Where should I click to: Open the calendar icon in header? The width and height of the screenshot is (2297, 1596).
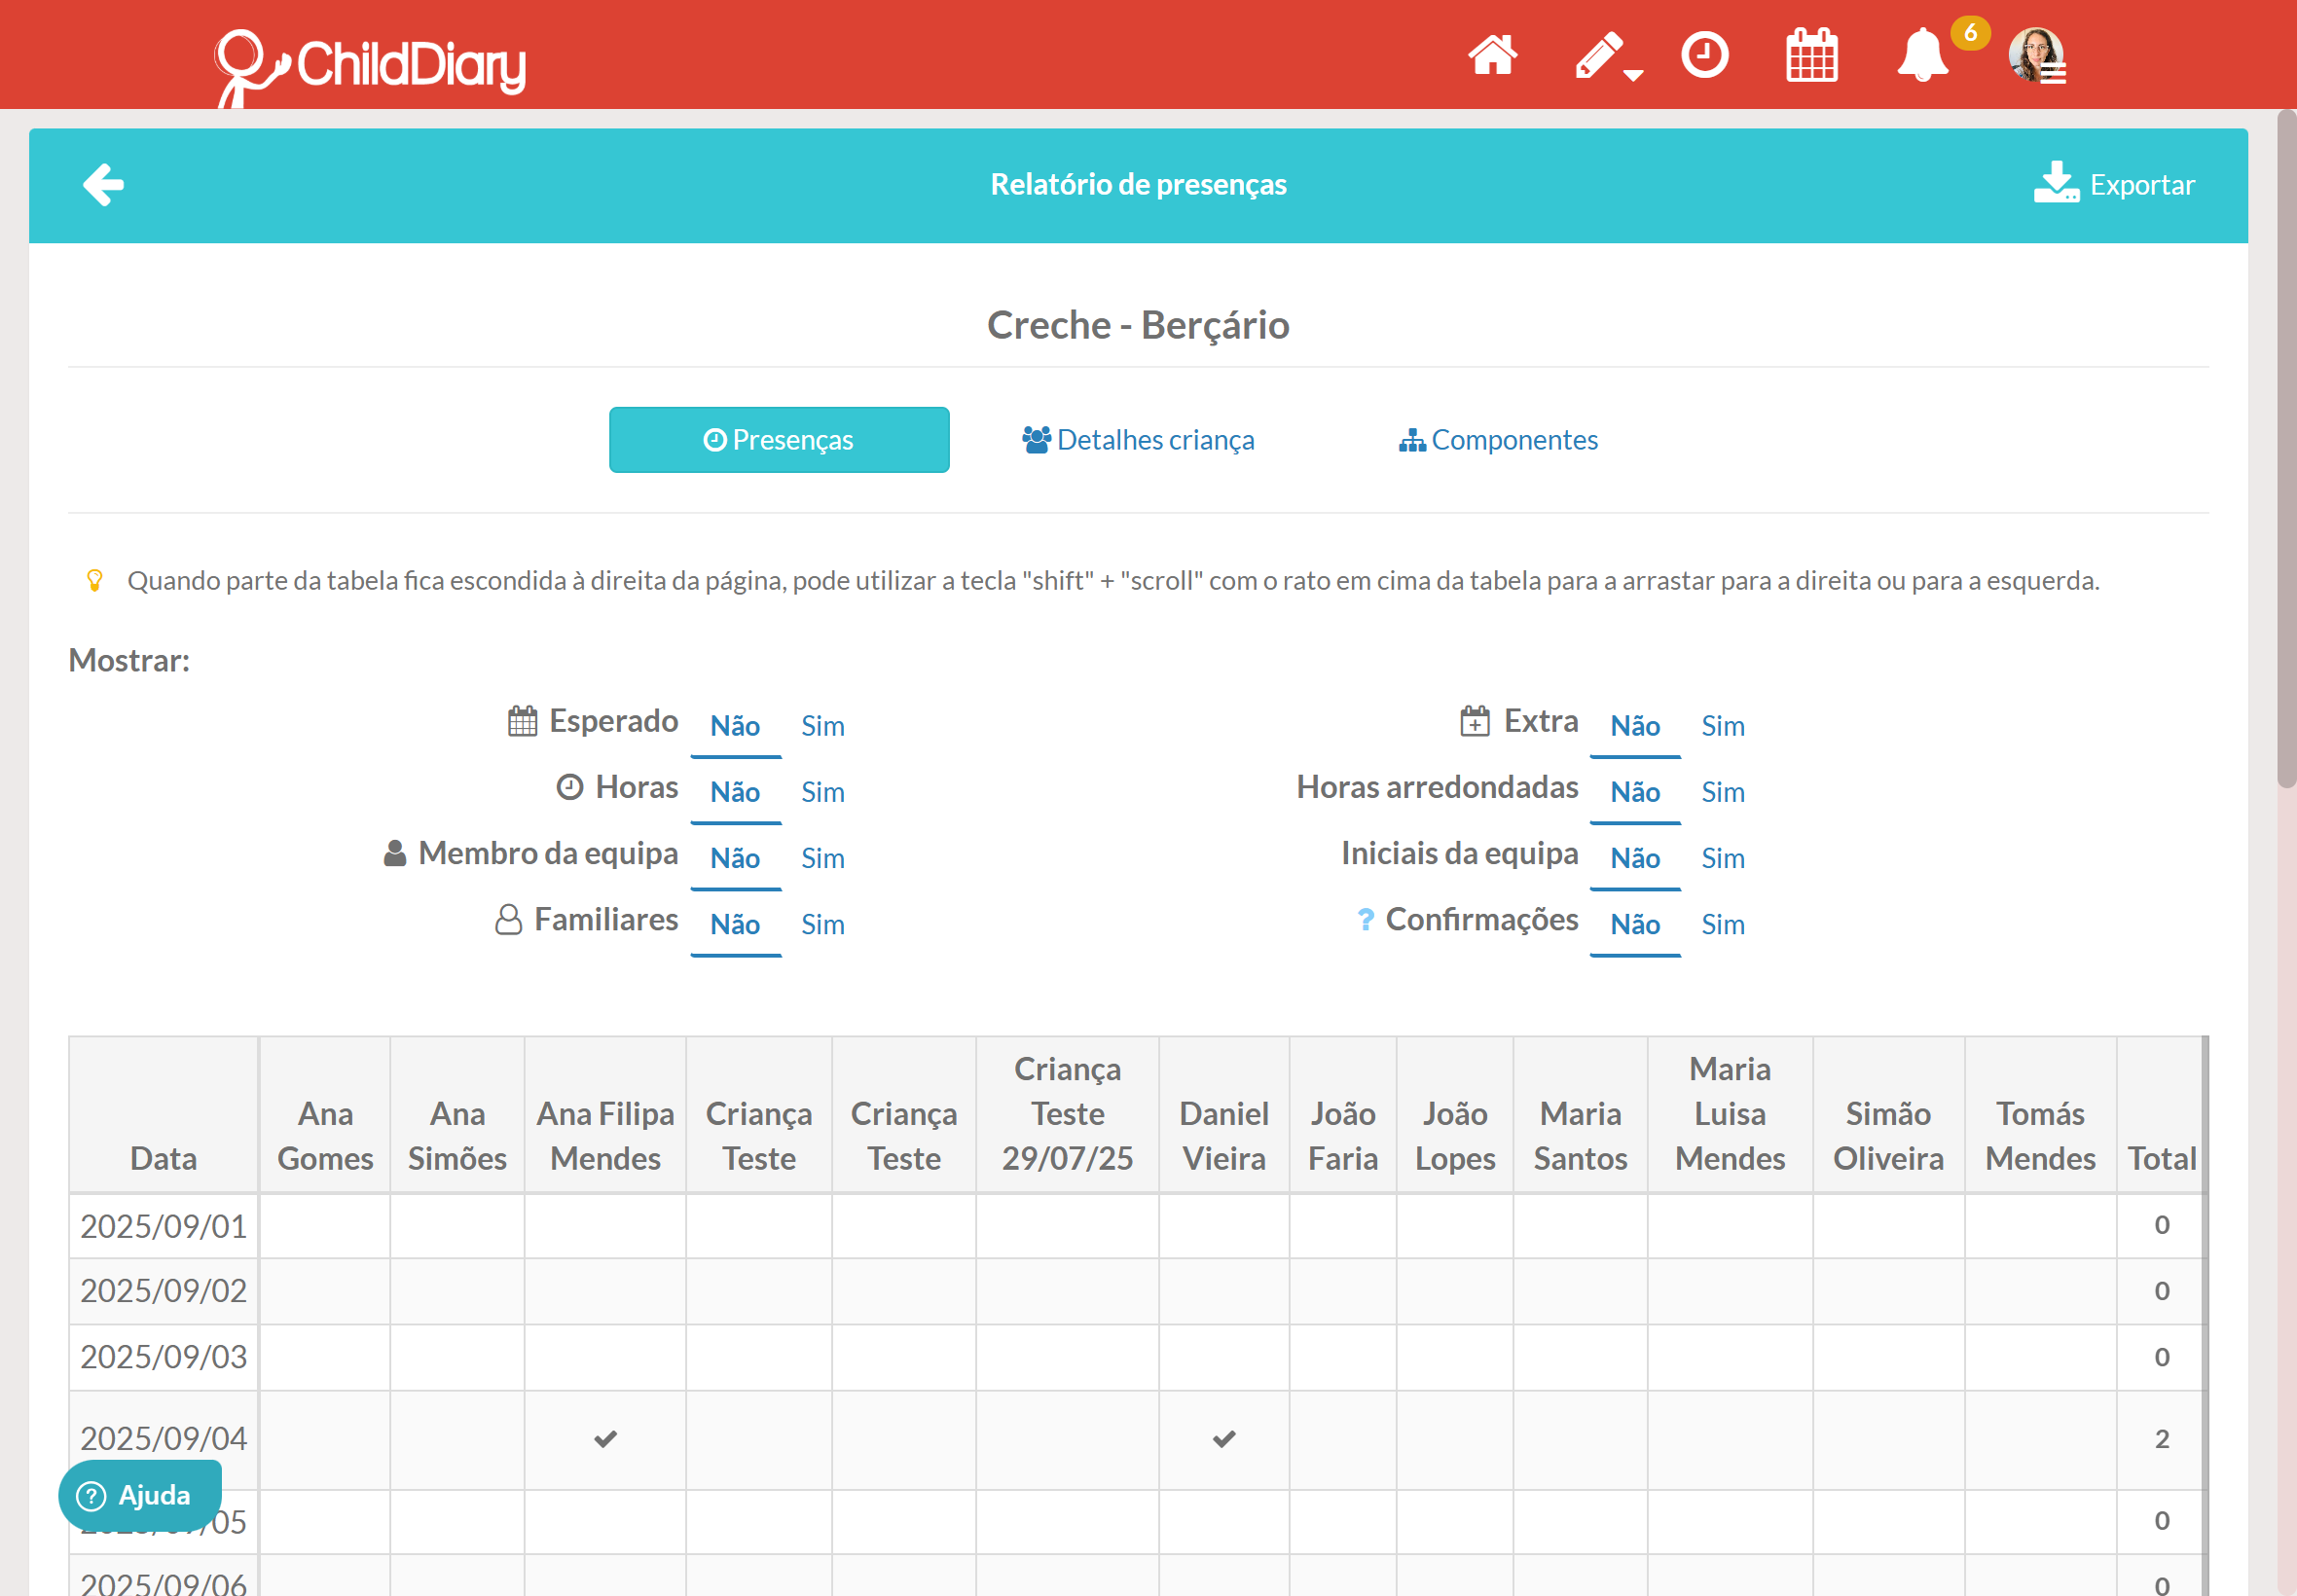pos(1811,56)
